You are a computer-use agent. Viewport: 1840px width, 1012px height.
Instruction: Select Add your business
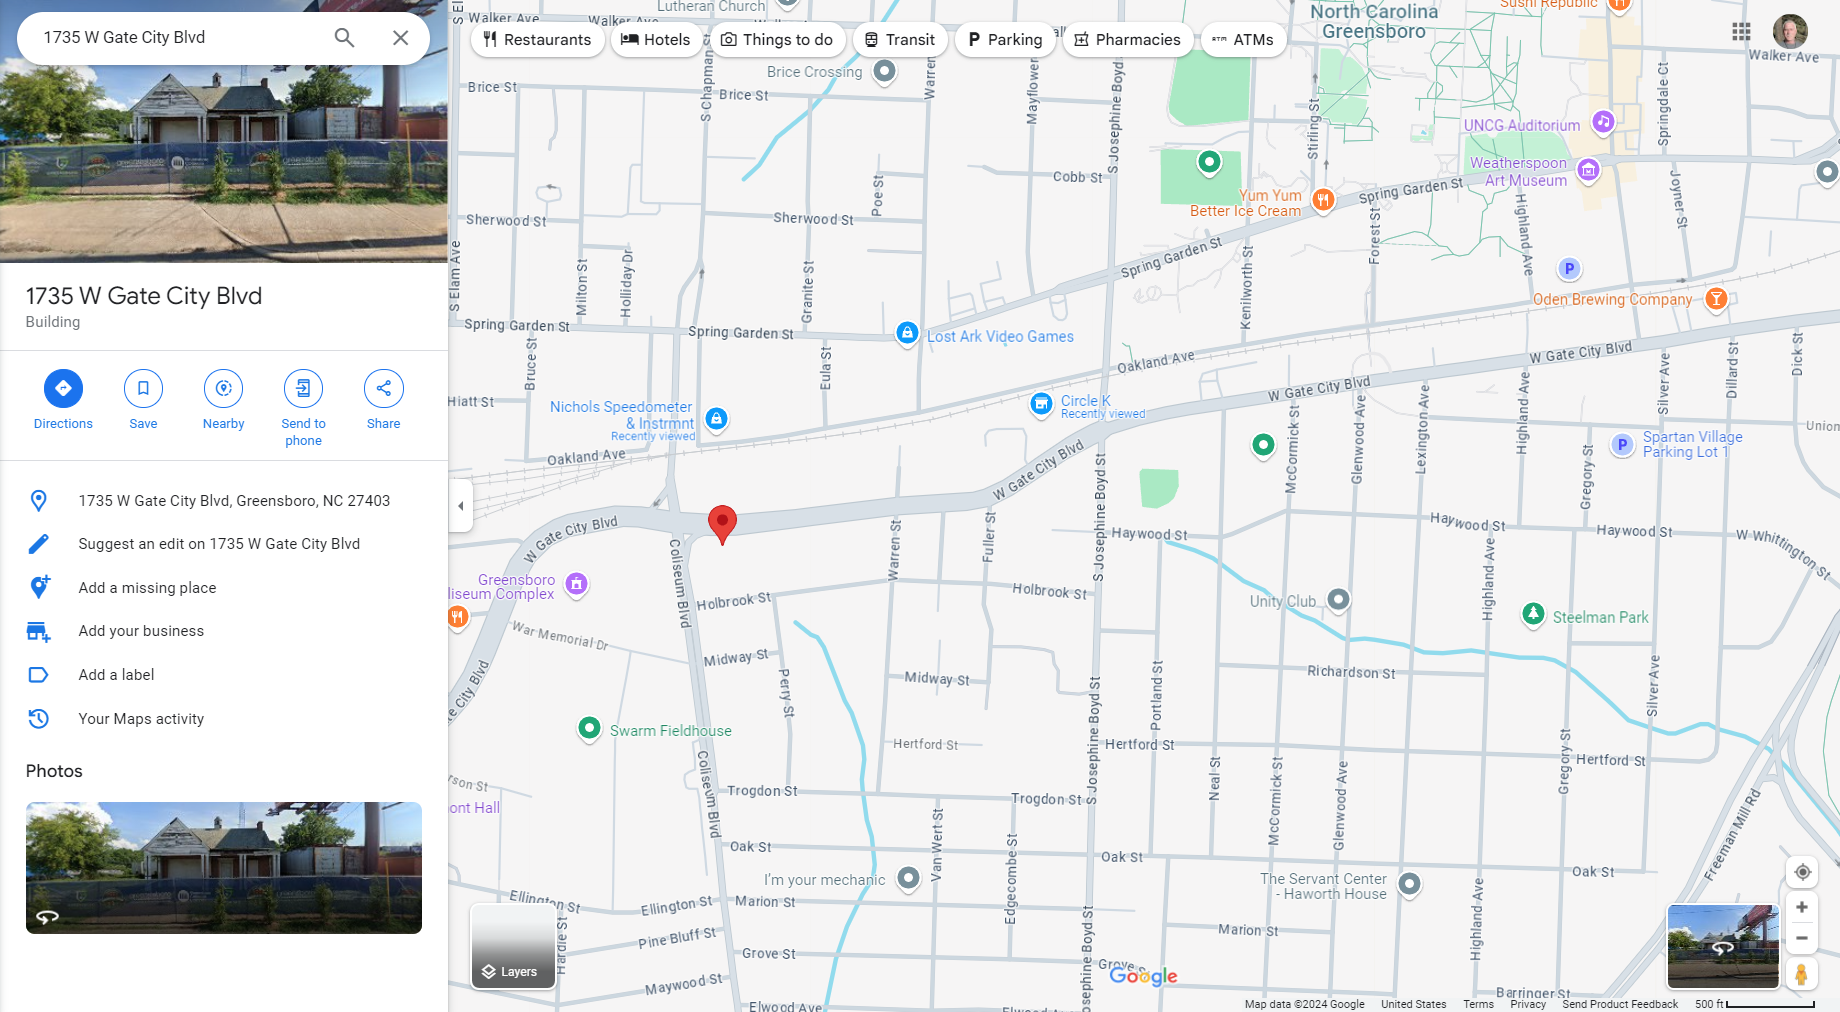[224, 631]
